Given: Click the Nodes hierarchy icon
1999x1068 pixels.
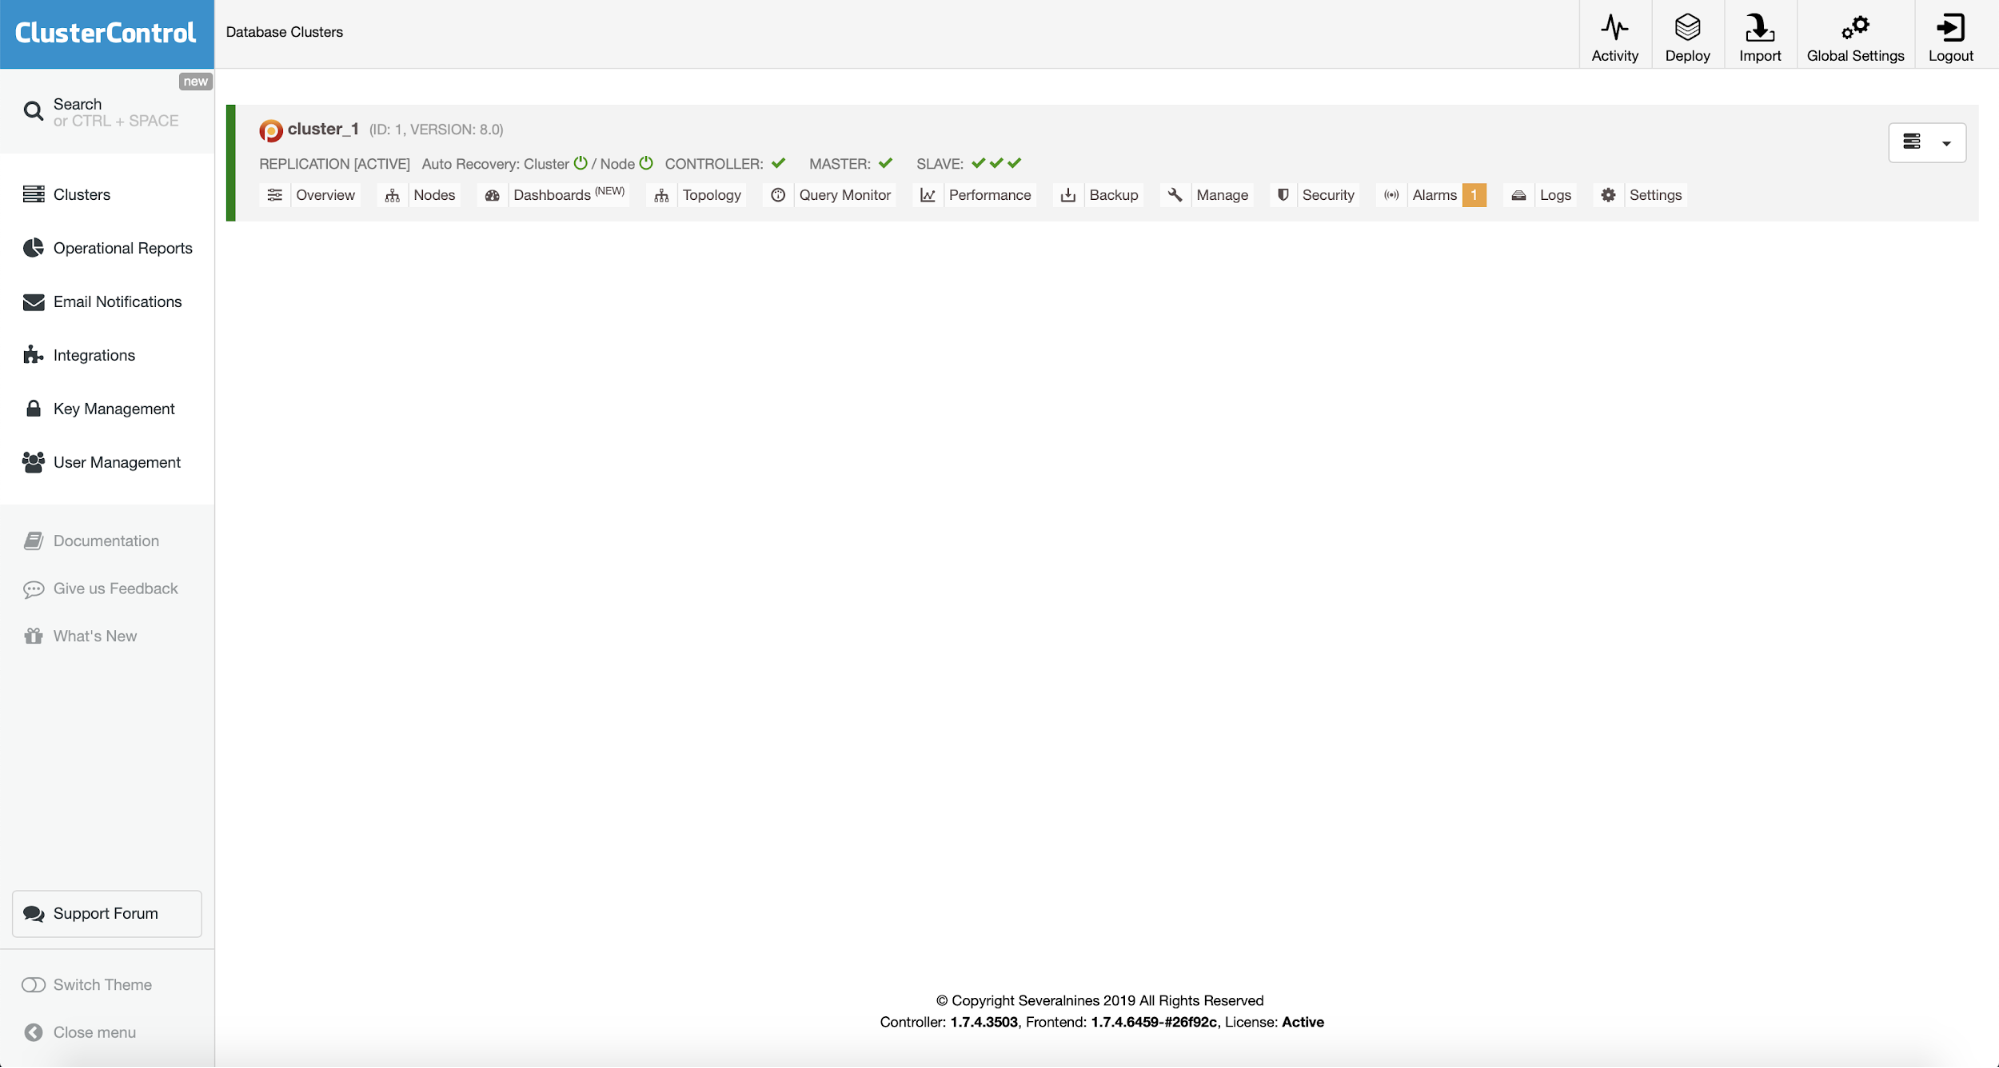Looking at the screenshot, I should [392, 196].
